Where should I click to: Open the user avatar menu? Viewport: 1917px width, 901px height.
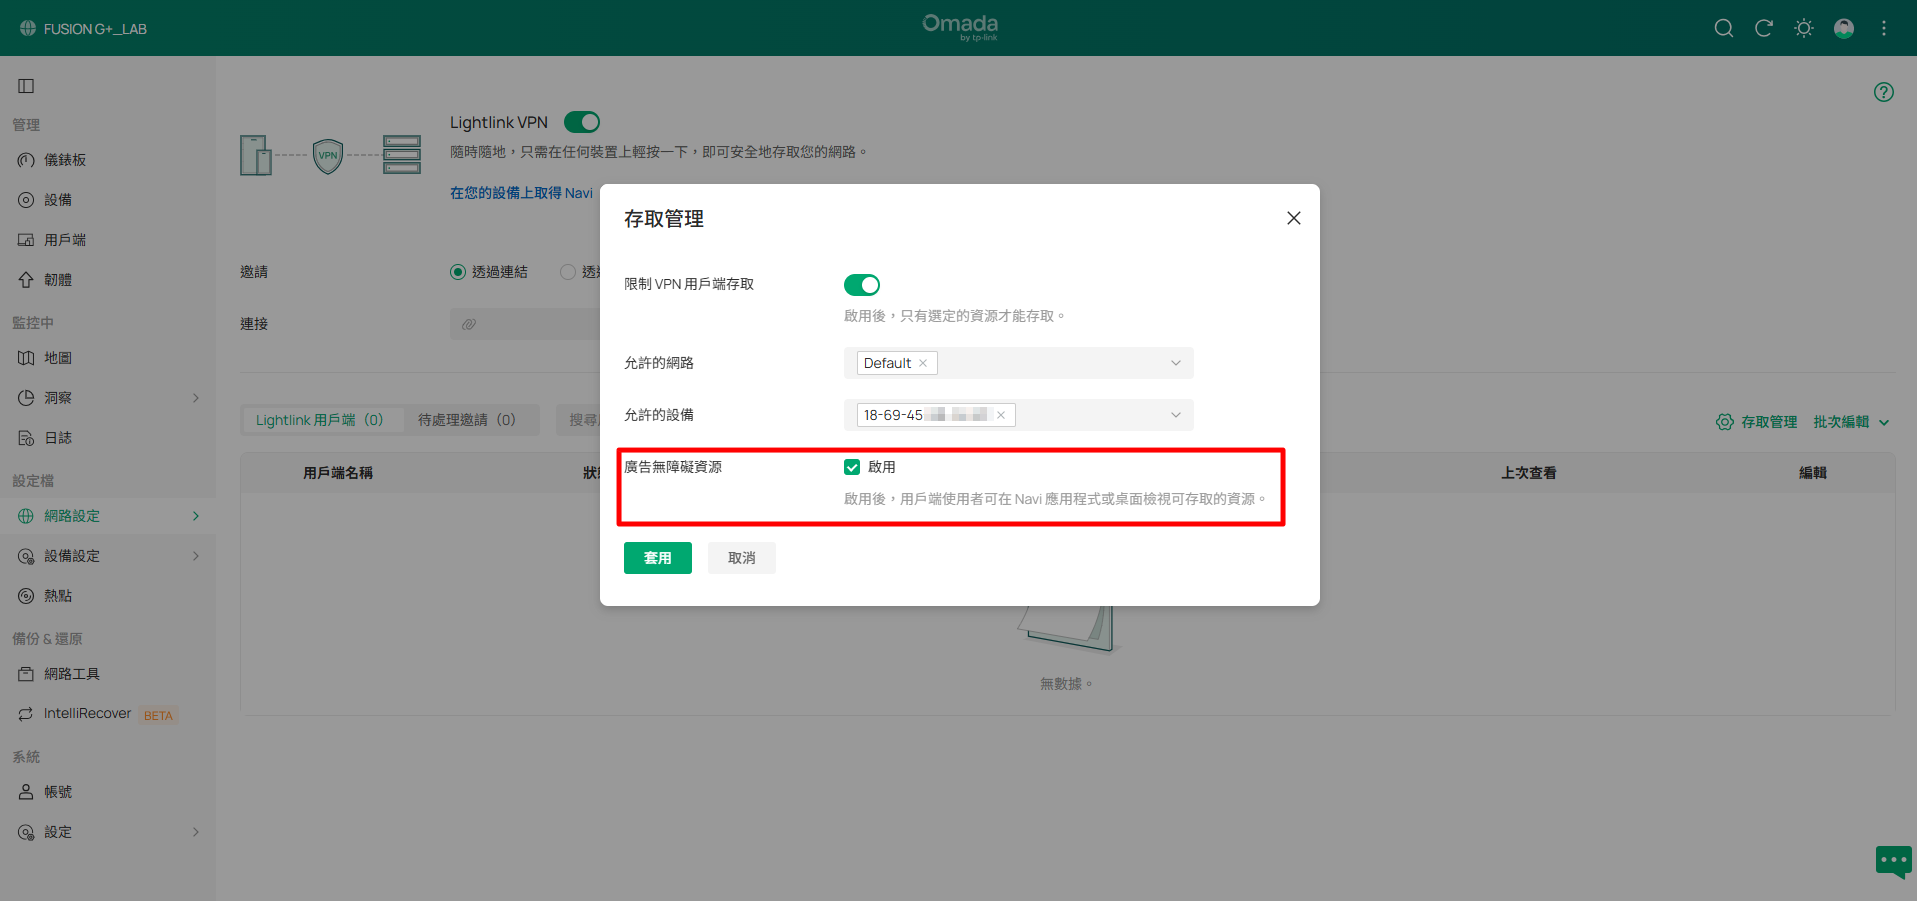tap(1843, 28)
